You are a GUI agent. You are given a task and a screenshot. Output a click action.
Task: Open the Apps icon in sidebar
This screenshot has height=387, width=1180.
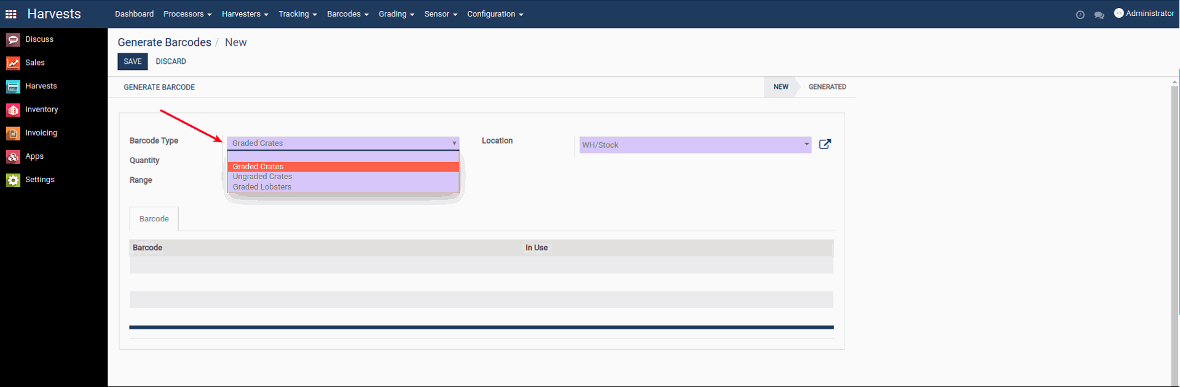(13, 157)
